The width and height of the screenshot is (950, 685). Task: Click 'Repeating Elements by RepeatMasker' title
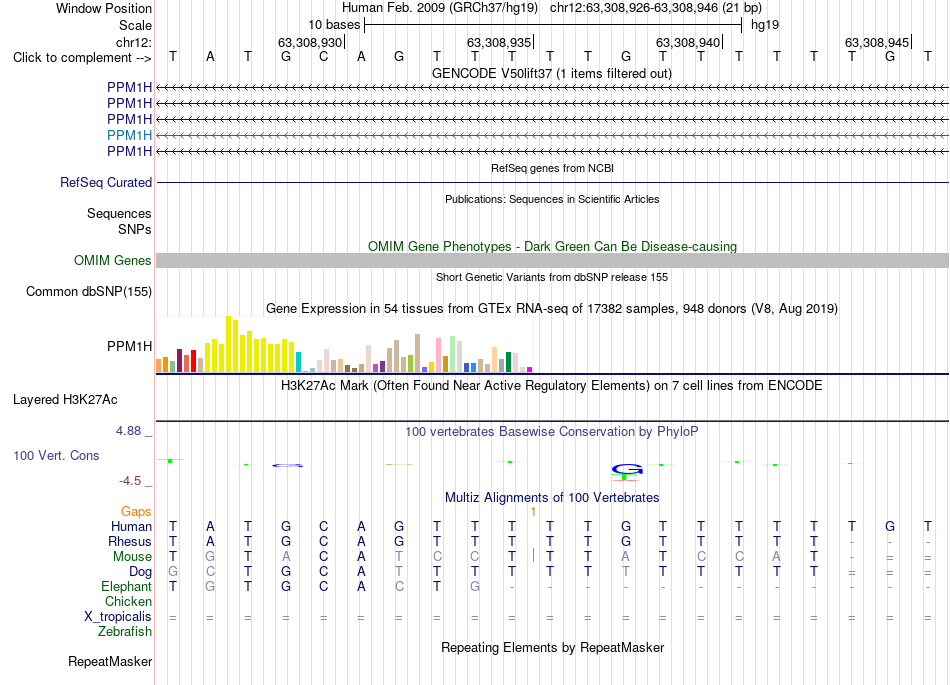[x=553, y=647]
